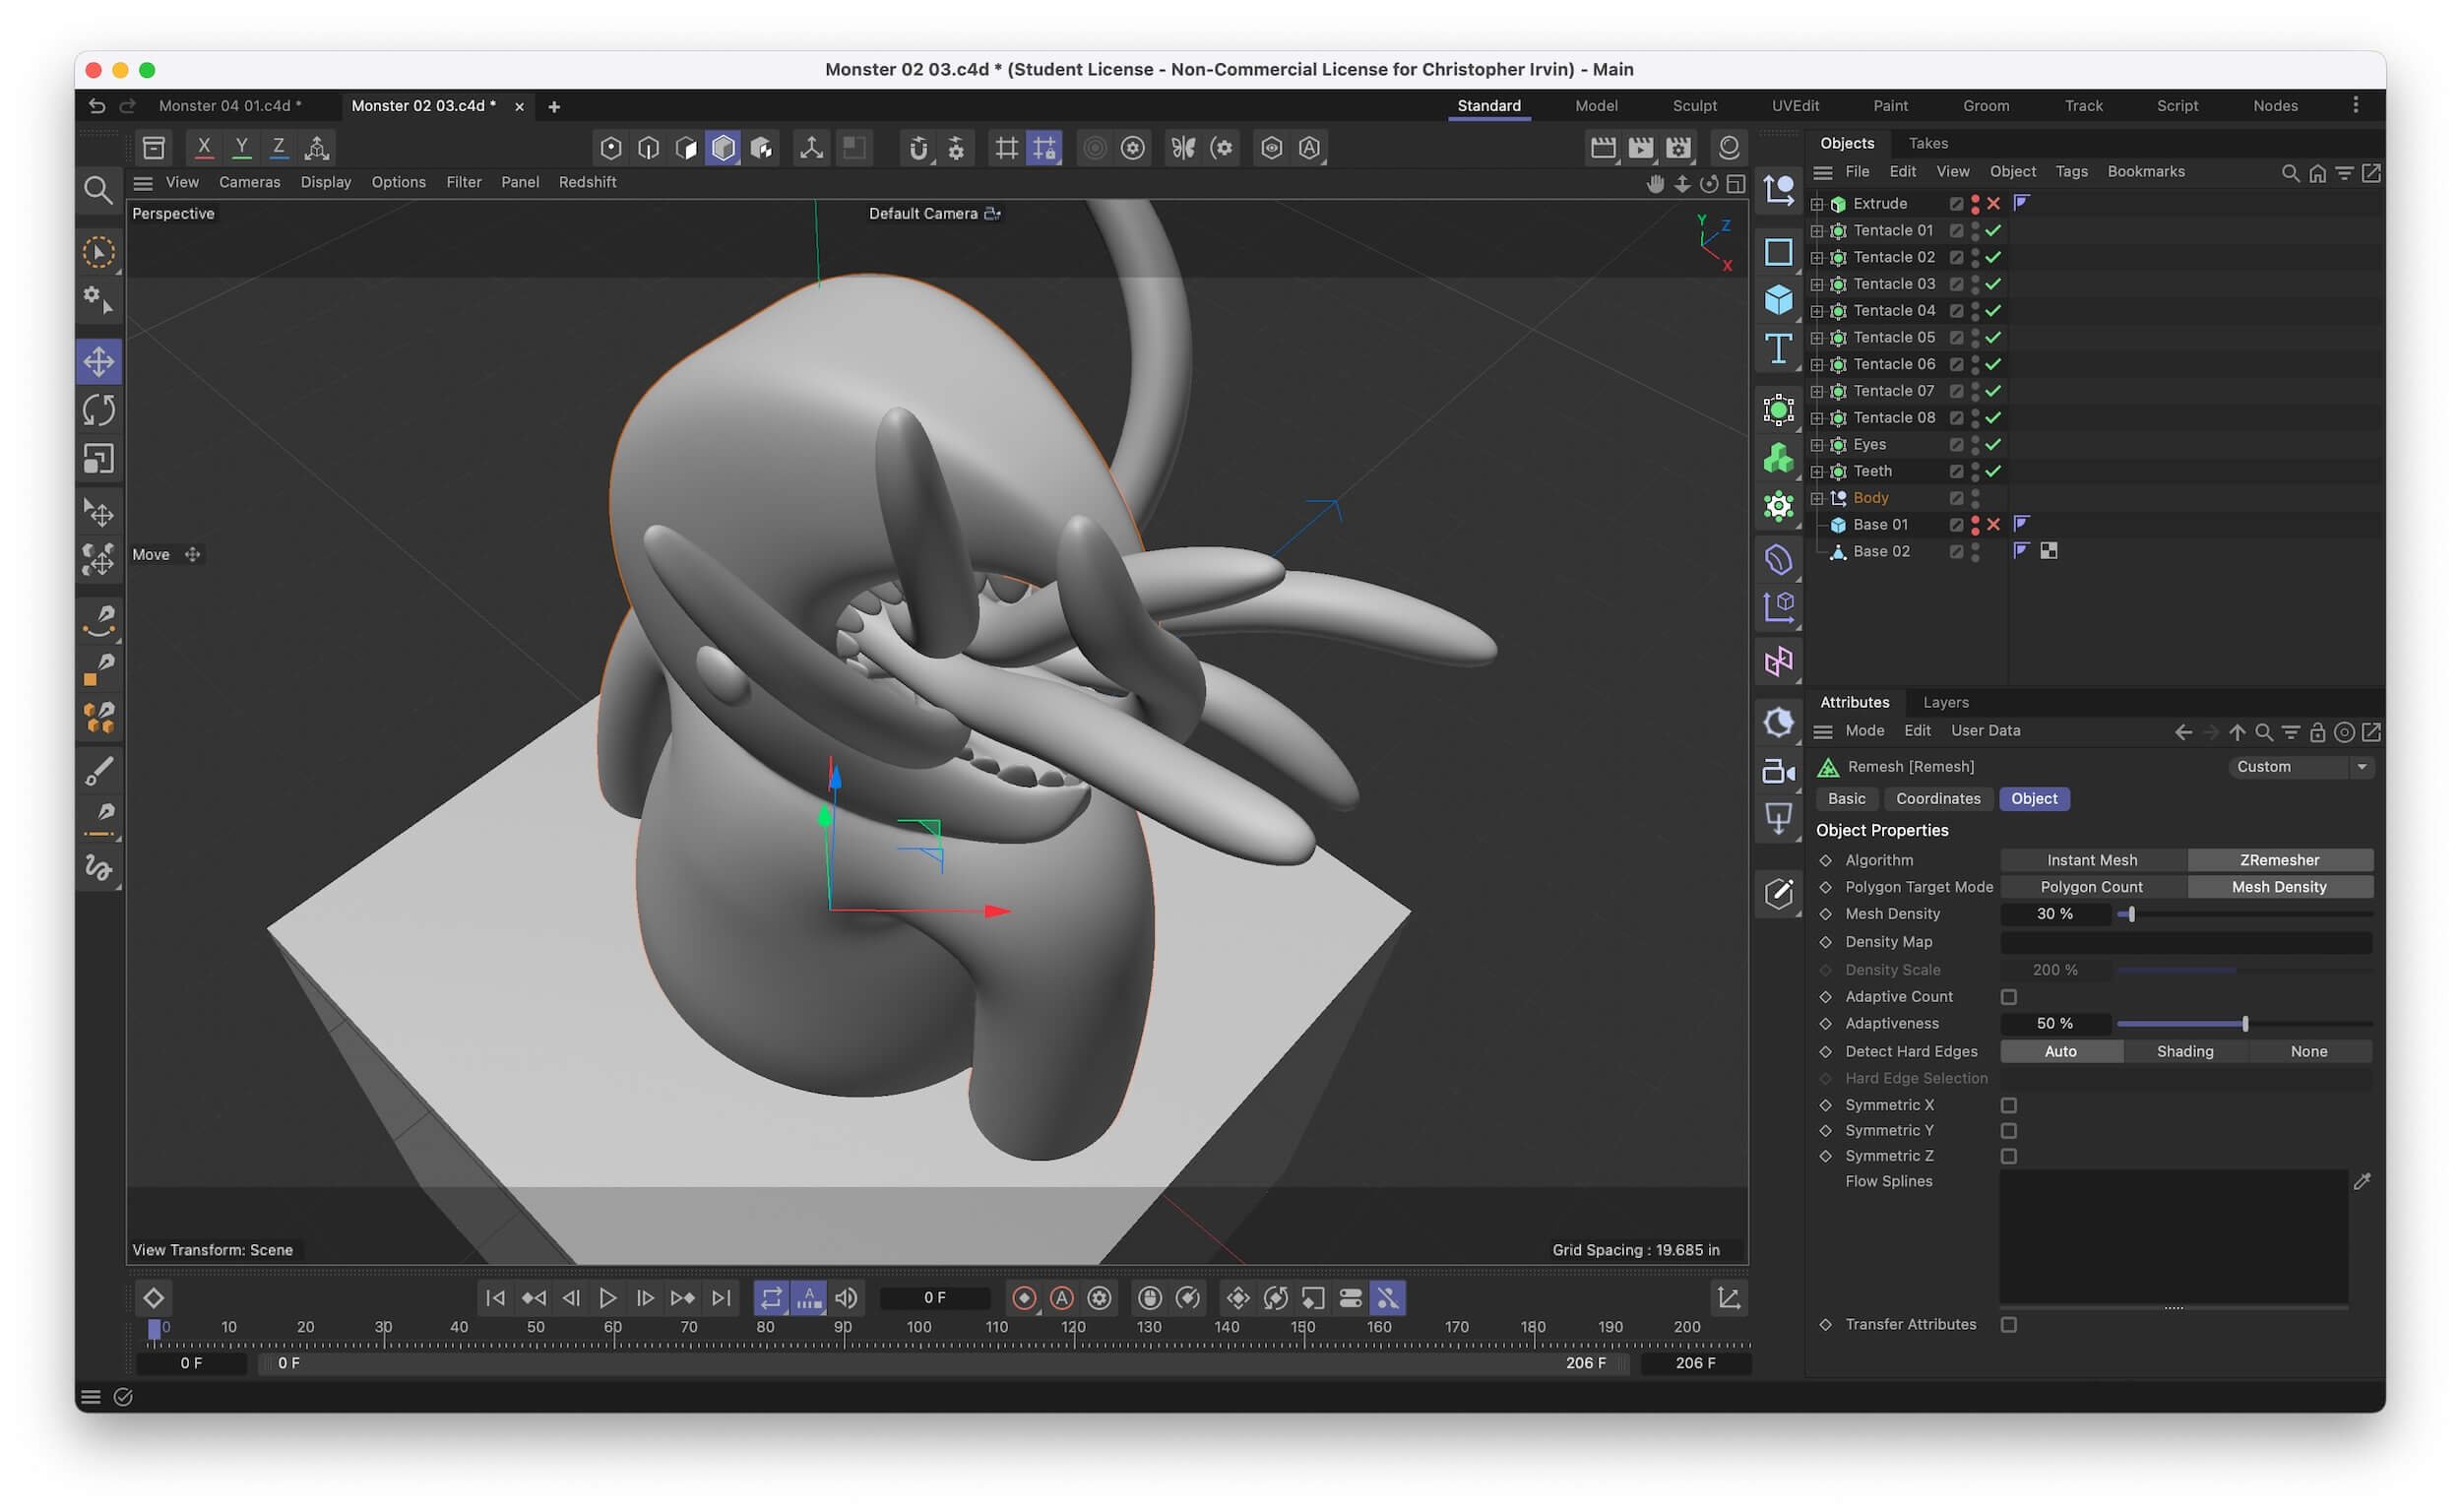Toggle Autokeying button
2461x1512 pixels.
coord(1061,1298)
